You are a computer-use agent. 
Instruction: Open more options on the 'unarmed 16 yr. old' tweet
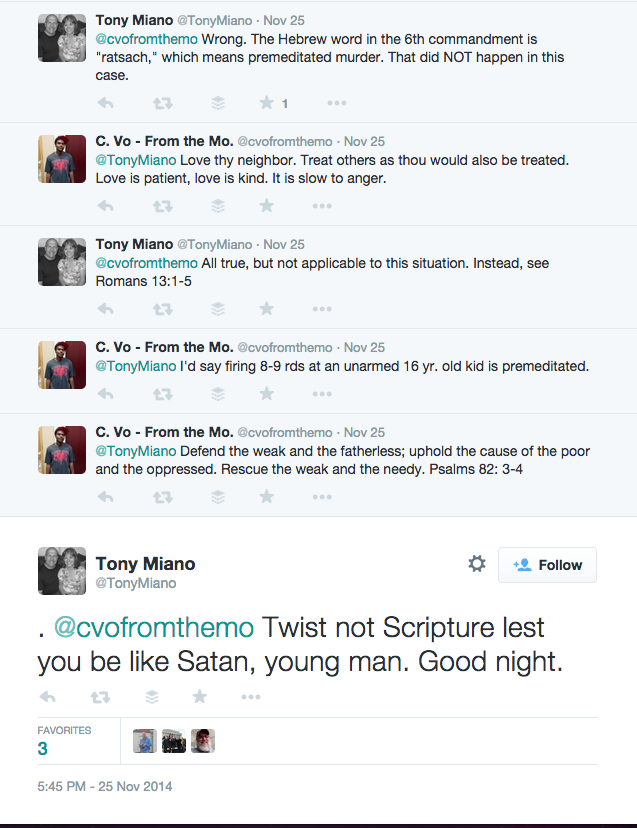pyautogui.click(x=322, y=394)
